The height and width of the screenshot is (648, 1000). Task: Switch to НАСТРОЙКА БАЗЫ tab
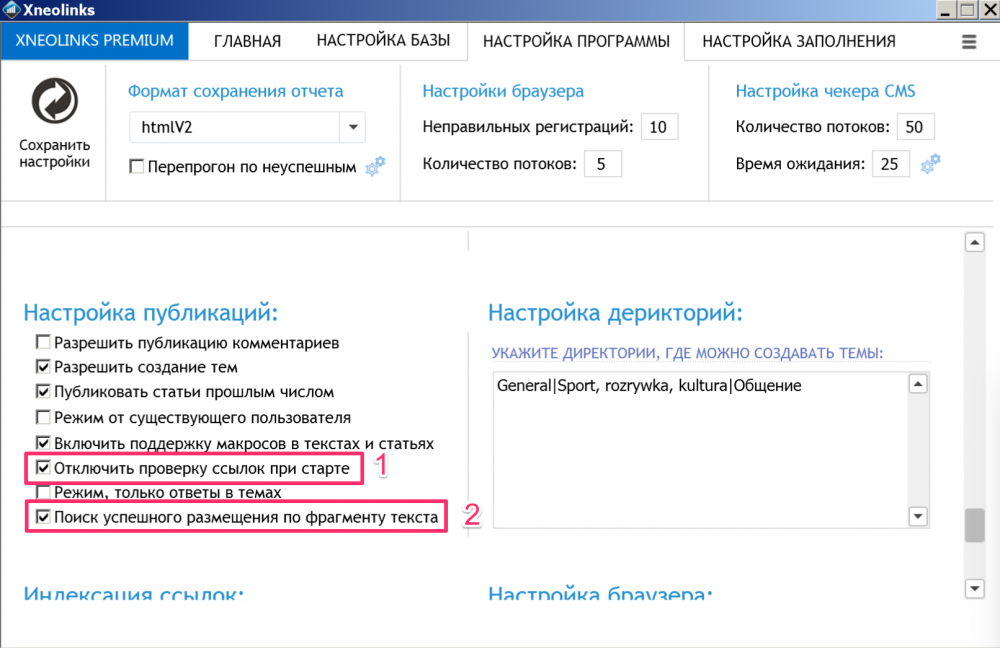pos(383,41)
